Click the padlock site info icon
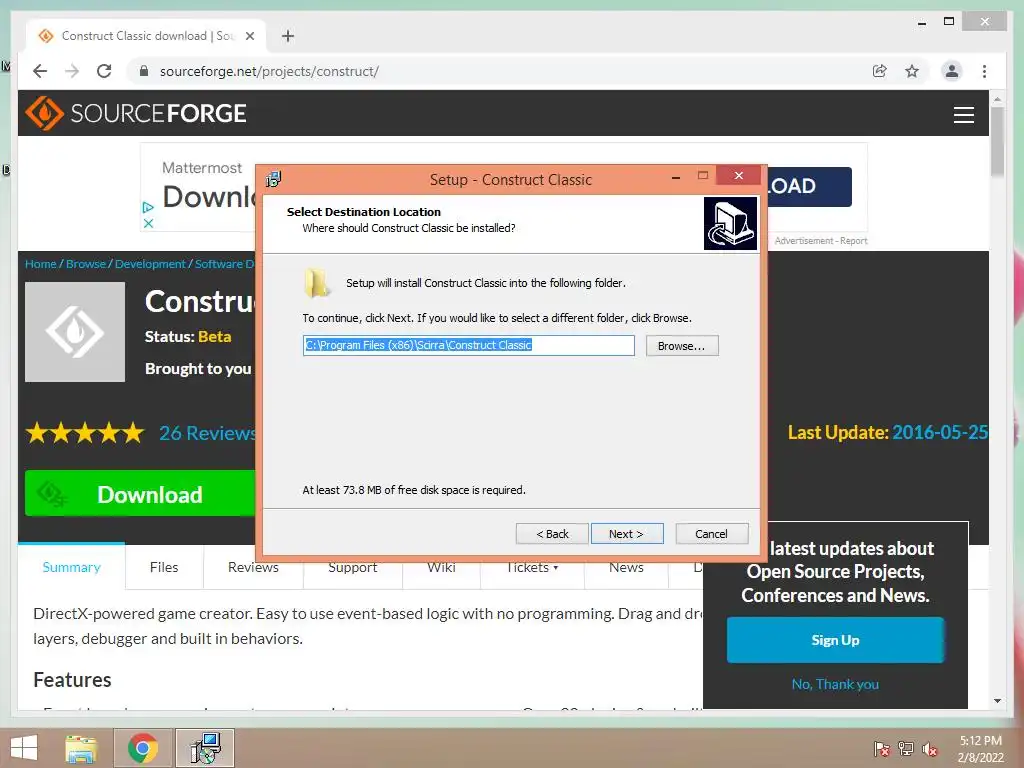1024x768 pixels. [144, 71]
